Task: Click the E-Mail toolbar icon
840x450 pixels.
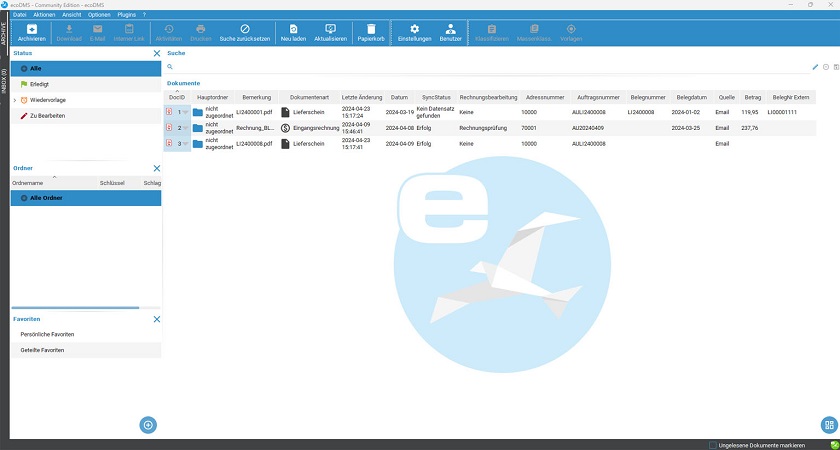Action: click(98, 33)
